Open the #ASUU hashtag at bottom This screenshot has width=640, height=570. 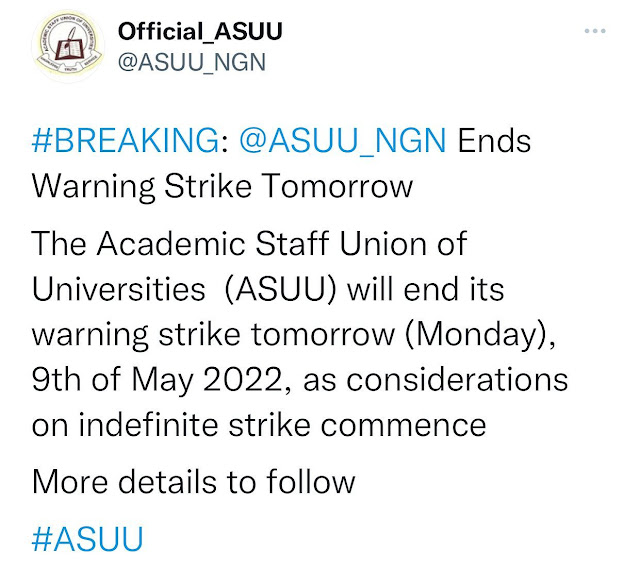click(x=87, y=539)
